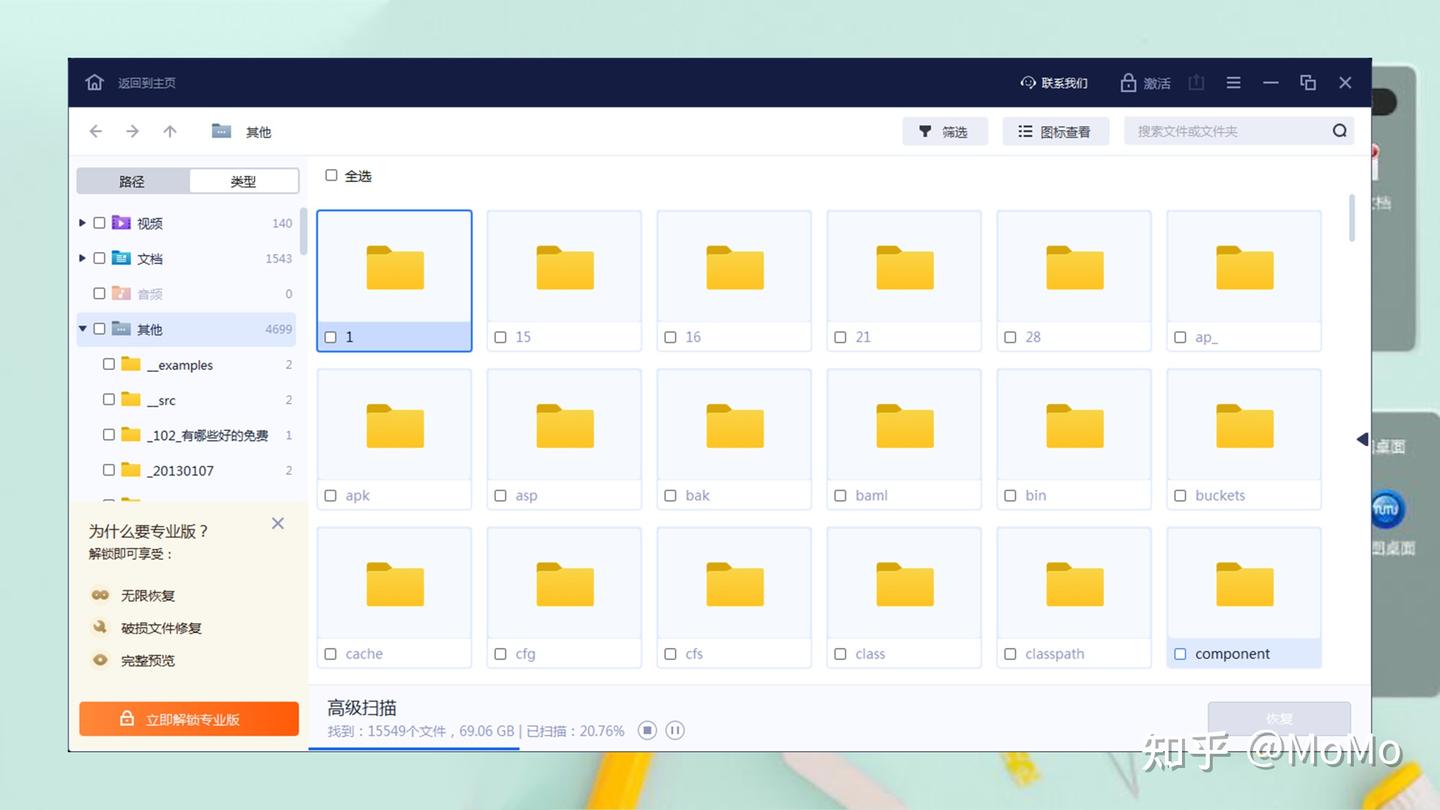The height and width of the screenshot is (810, 1440).
Task: Check the _20130107 folder checkbox
Action: (x=109, y=469)
